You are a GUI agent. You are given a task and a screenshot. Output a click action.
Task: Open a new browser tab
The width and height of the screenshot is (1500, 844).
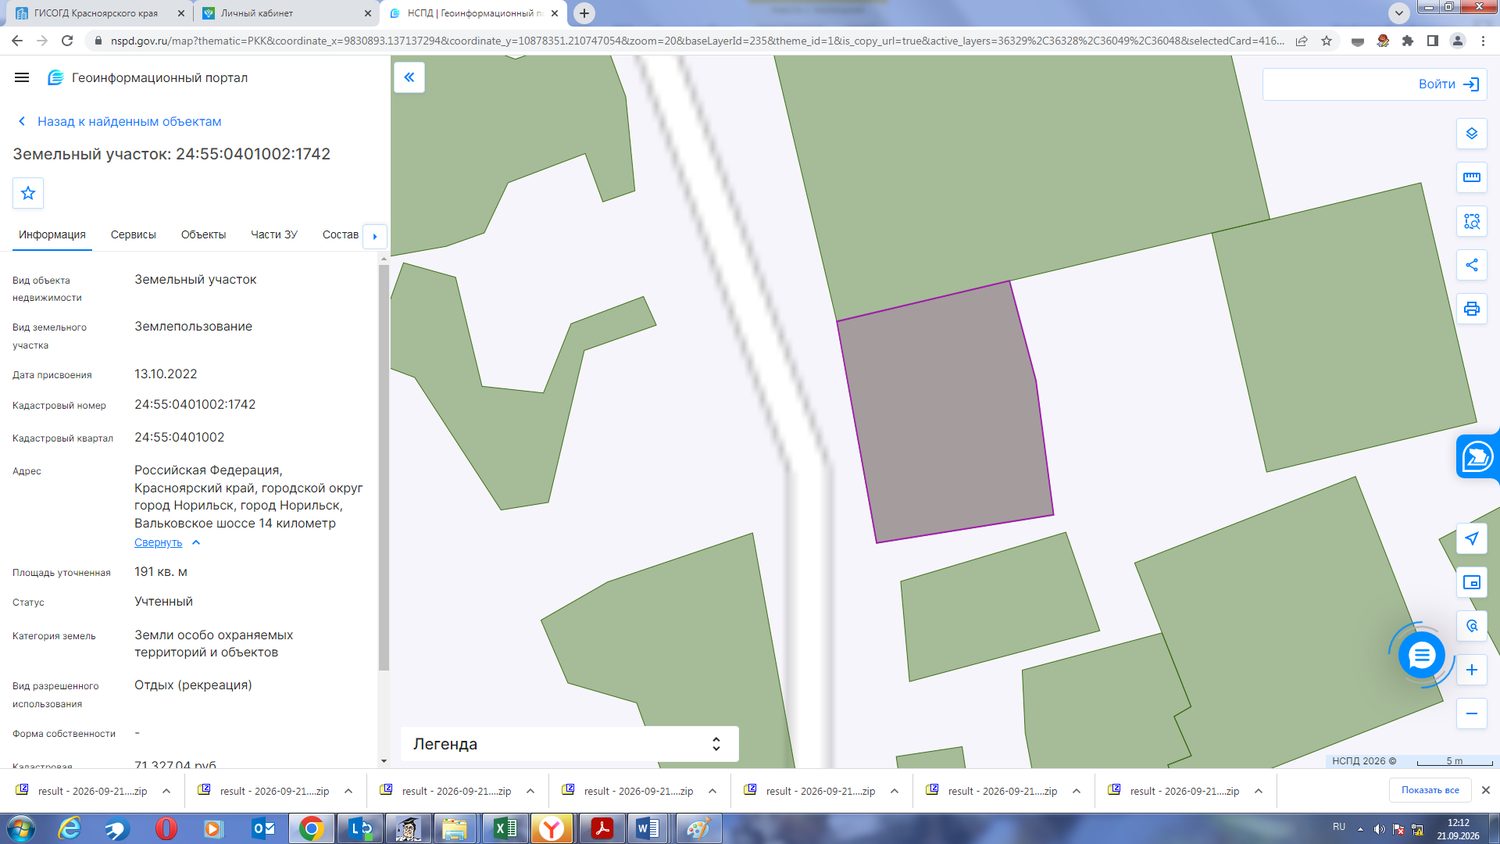584,13
